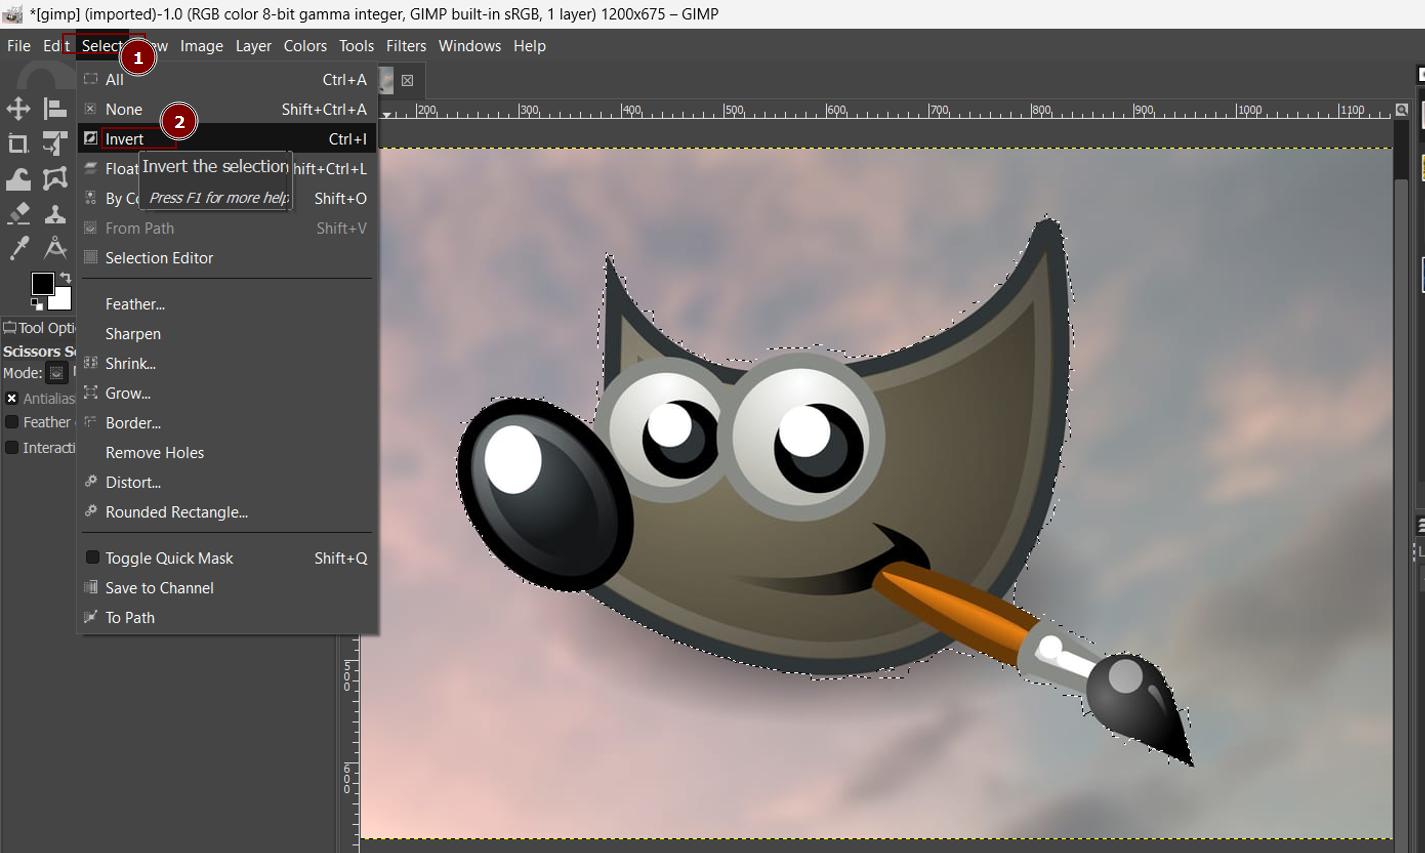Toggle the Antialiasing checkbox
Image resolution: width=1425 pixels, height=853 pixels.
click(x=12, y=398)
